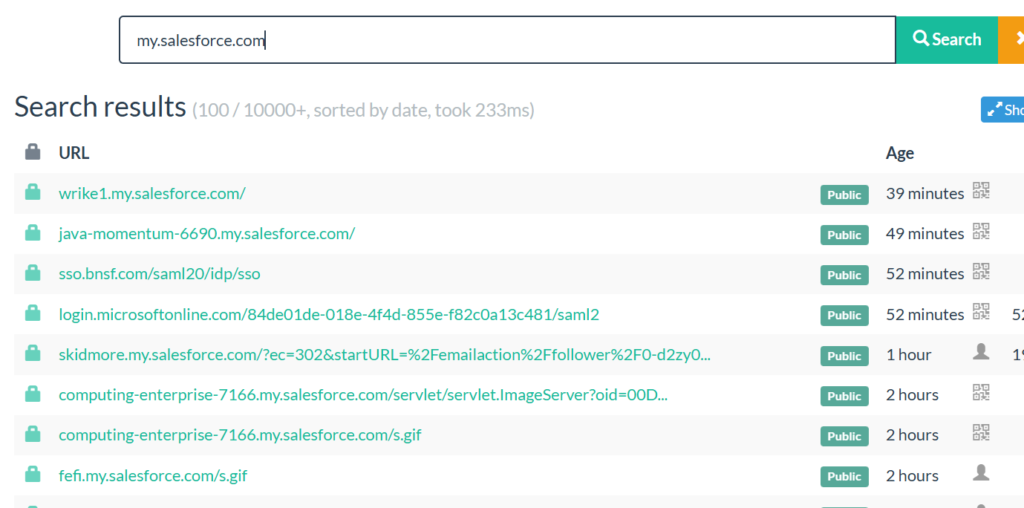Open skidmore.my.salesforce.com result link
Screen dimensions: 1024x508
point(385,355)
